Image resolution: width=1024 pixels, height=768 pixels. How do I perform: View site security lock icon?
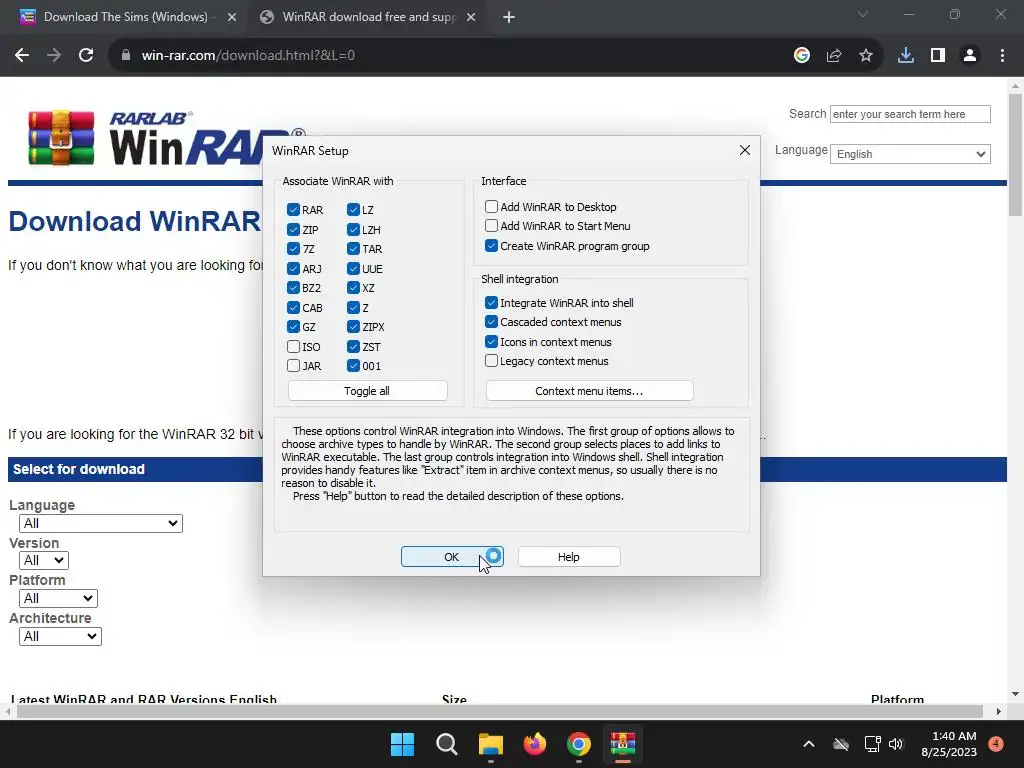126,56
